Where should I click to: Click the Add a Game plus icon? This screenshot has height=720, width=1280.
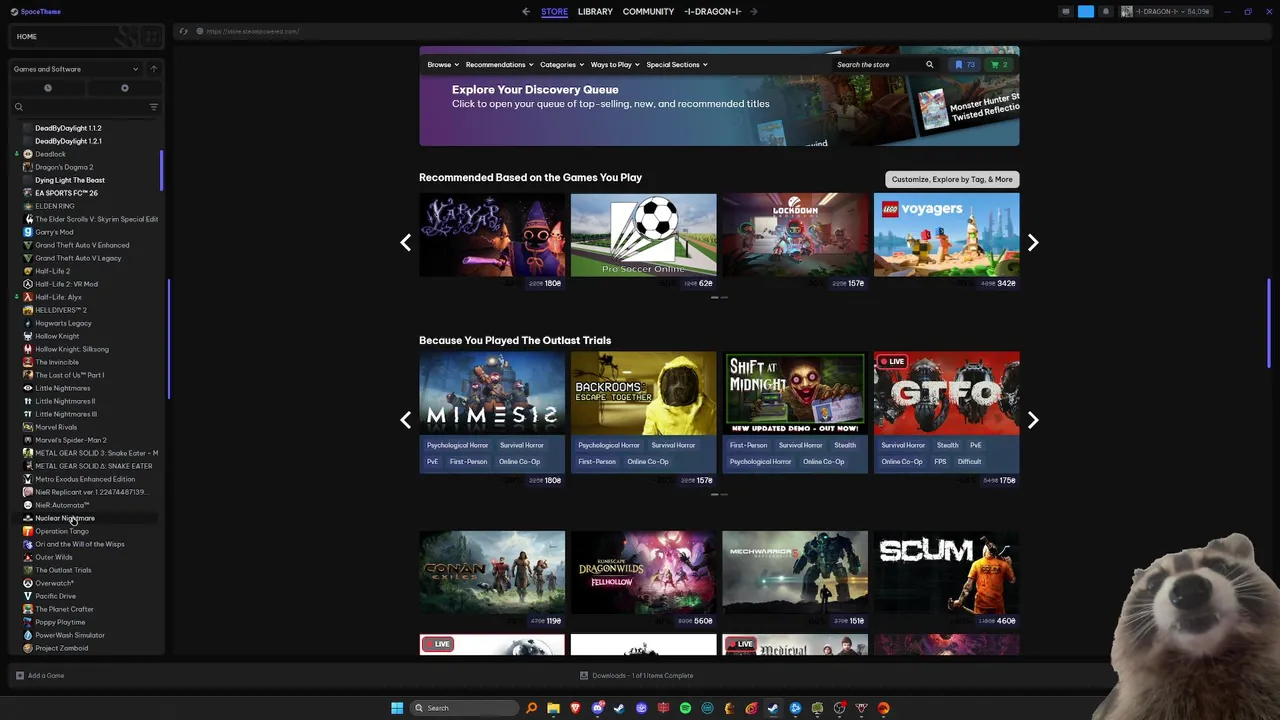coord(19,676)
